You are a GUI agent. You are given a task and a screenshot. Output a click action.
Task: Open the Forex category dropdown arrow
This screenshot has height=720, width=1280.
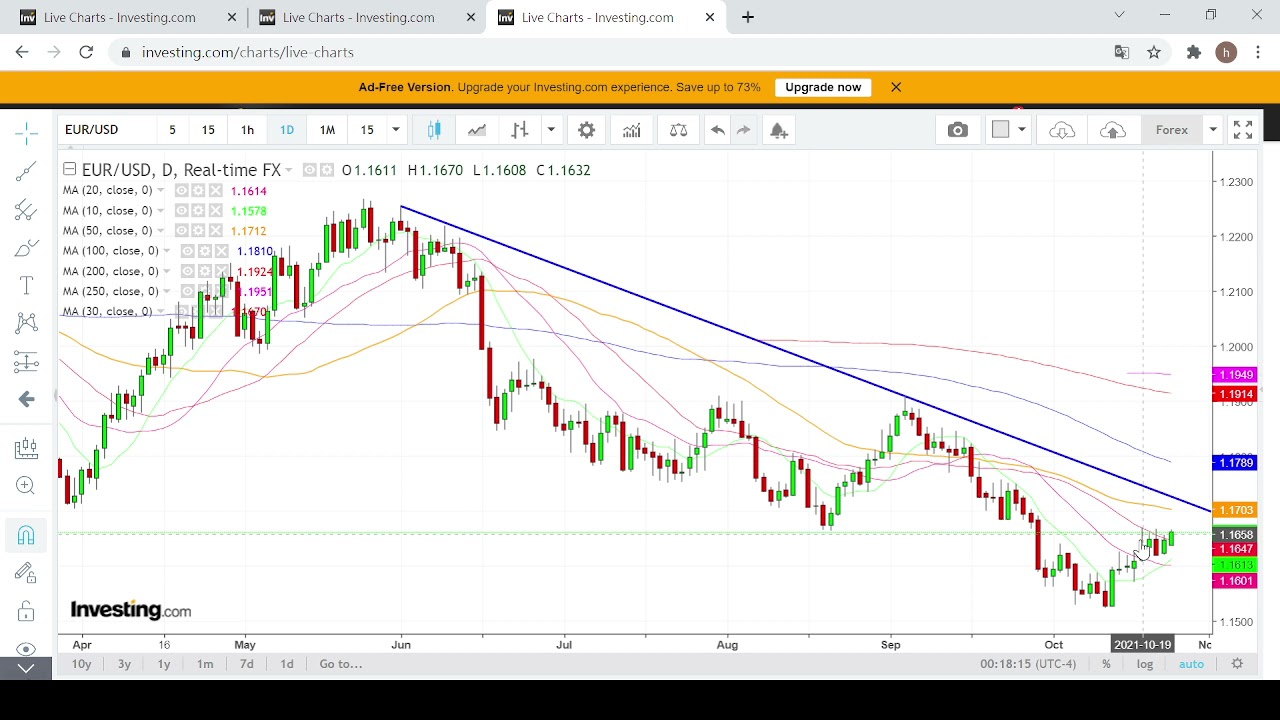click(x=1212, y=130)
